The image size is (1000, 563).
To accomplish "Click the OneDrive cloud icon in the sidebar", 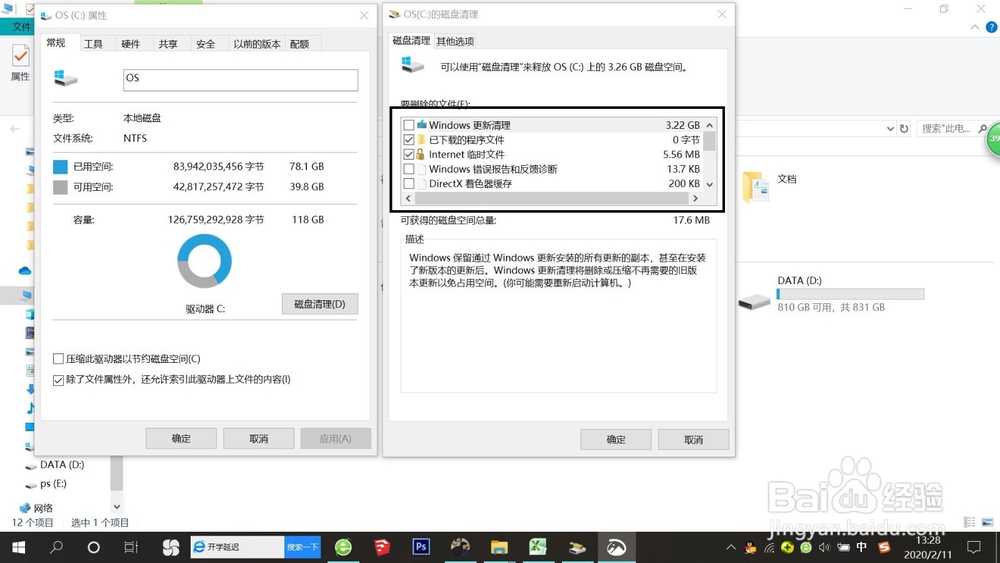I will click(25, 270).
